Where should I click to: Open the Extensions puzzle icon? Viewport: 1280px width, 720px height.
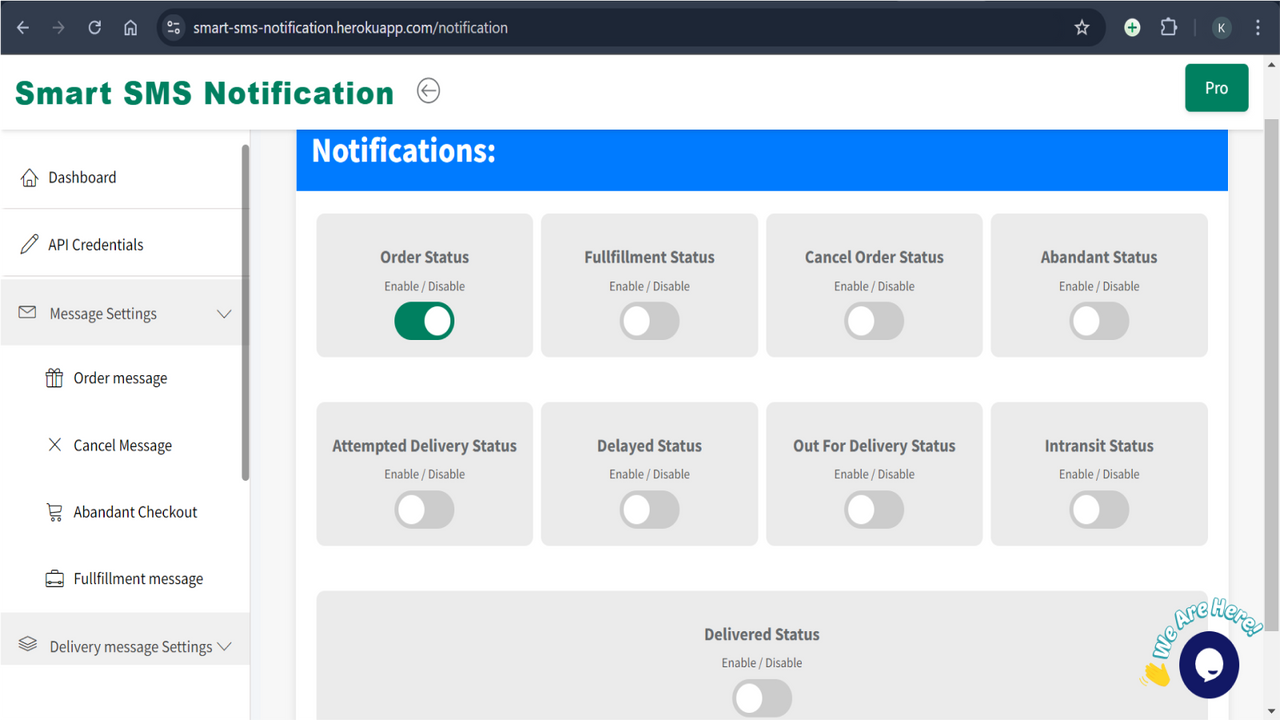(x=1168, y=28)
